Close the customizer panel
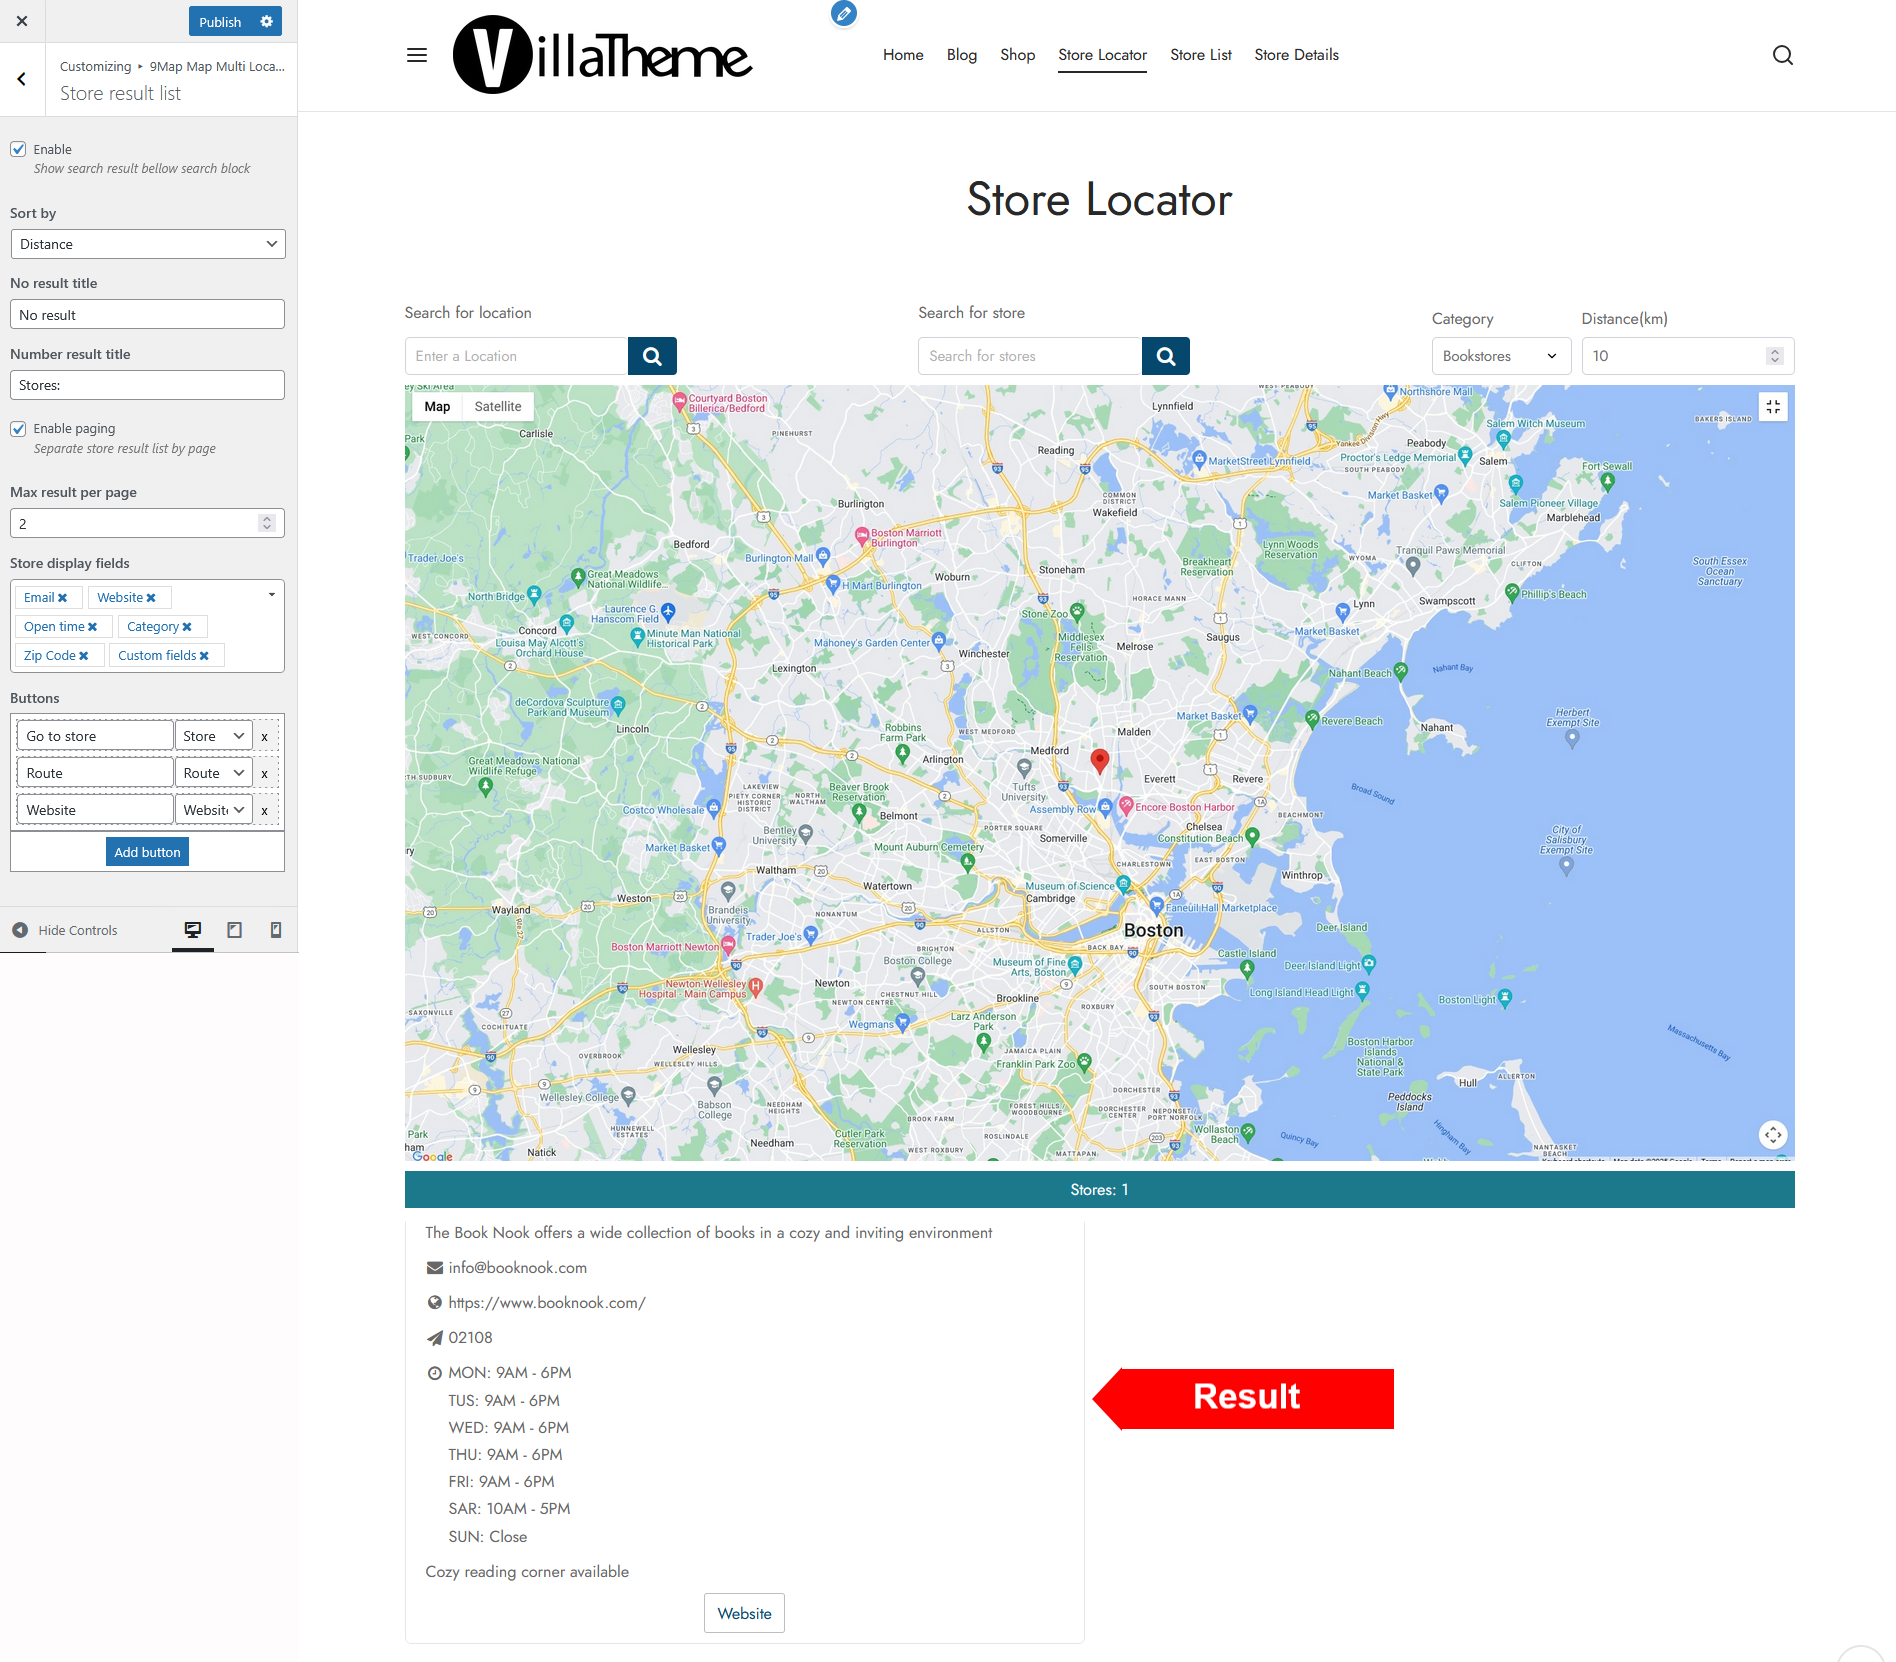Viewport: 1896px width, 1662px height. point(22,21)
